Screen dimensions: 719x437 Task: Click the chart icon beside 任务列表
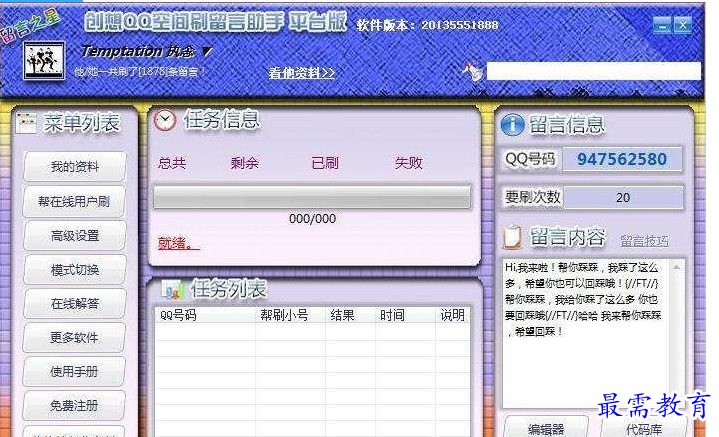point(173,290)
